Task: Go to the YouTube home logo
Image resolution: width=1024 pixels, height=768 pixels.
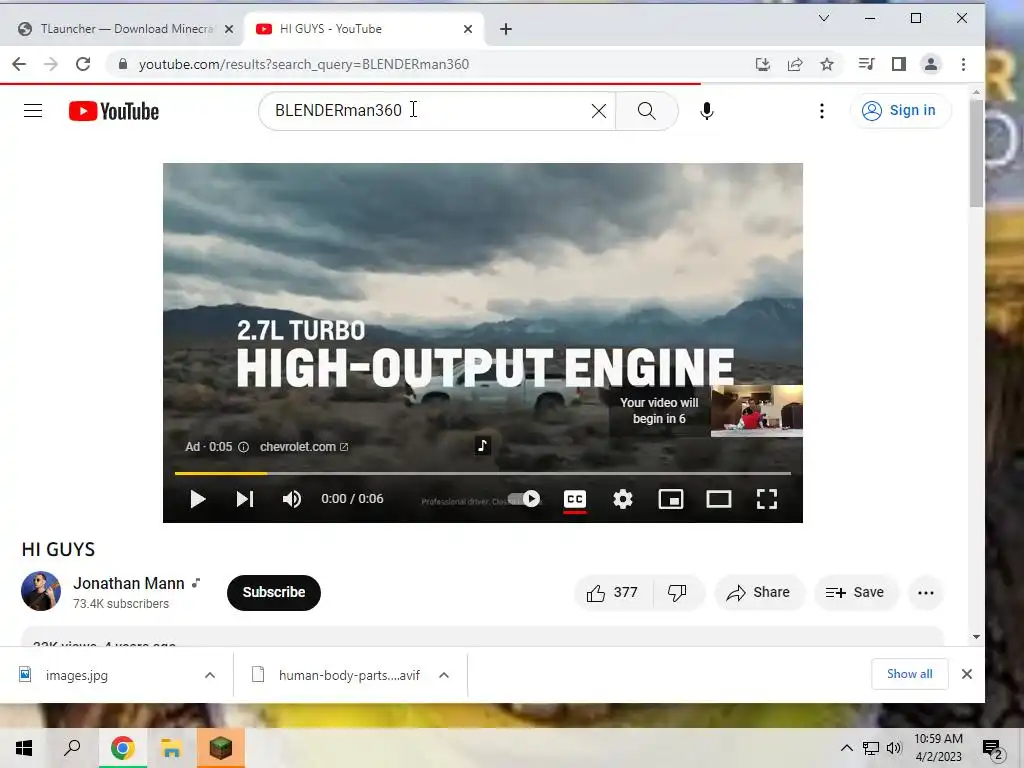Action: [114, 111]
